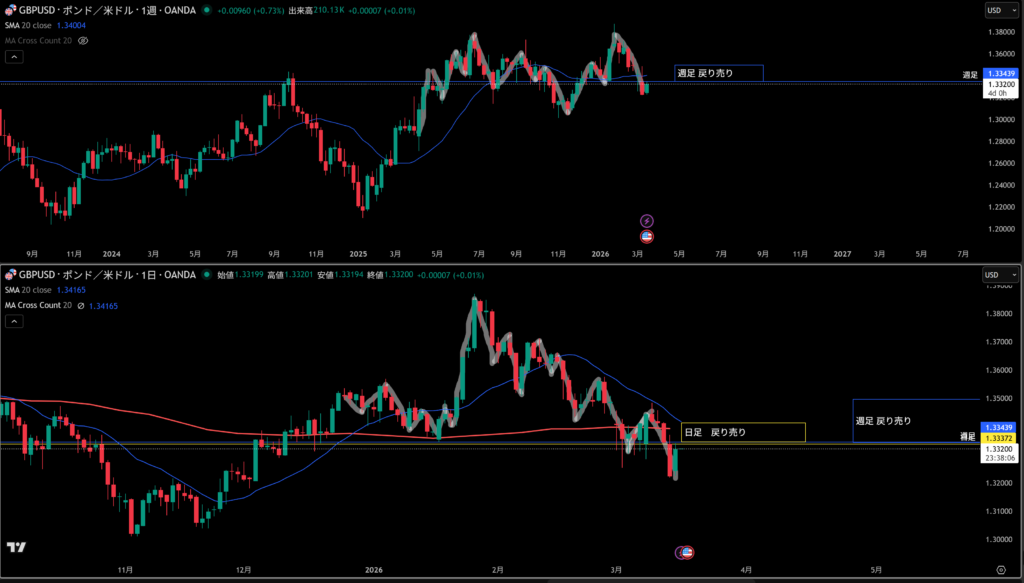Toggle MA Cross Count indicator status on daily chart

click(79, 305)
